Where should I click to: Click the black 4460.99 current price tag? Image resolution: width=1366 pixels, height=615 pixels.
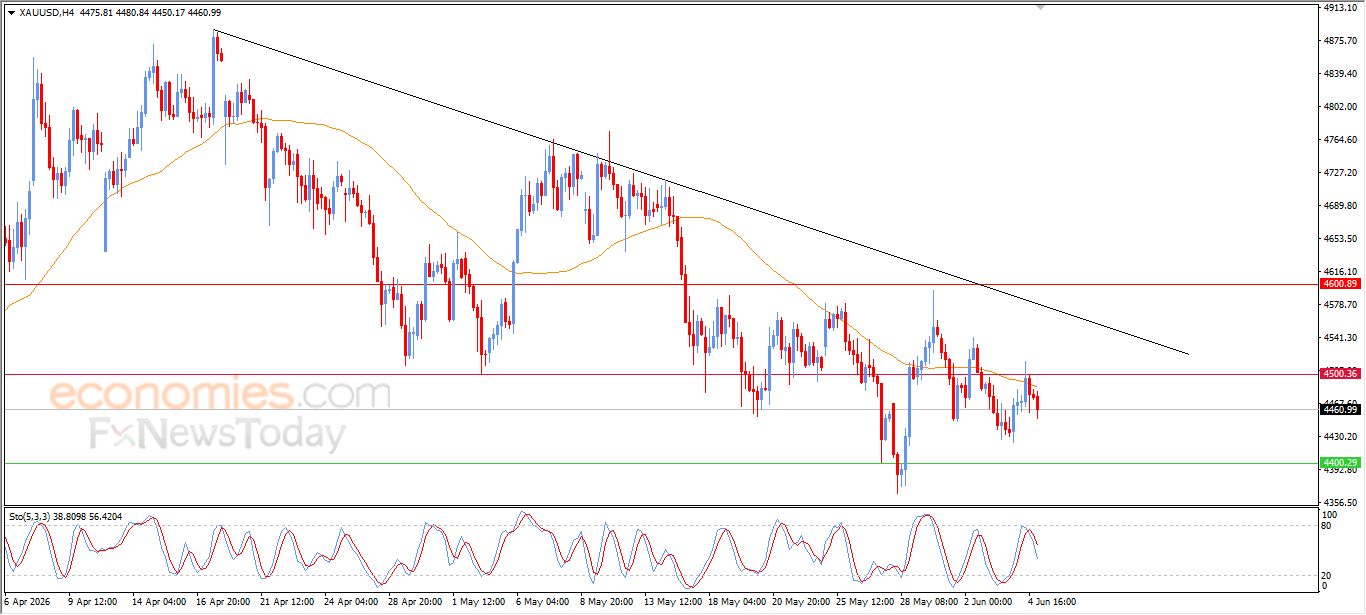pos(1340,409)
